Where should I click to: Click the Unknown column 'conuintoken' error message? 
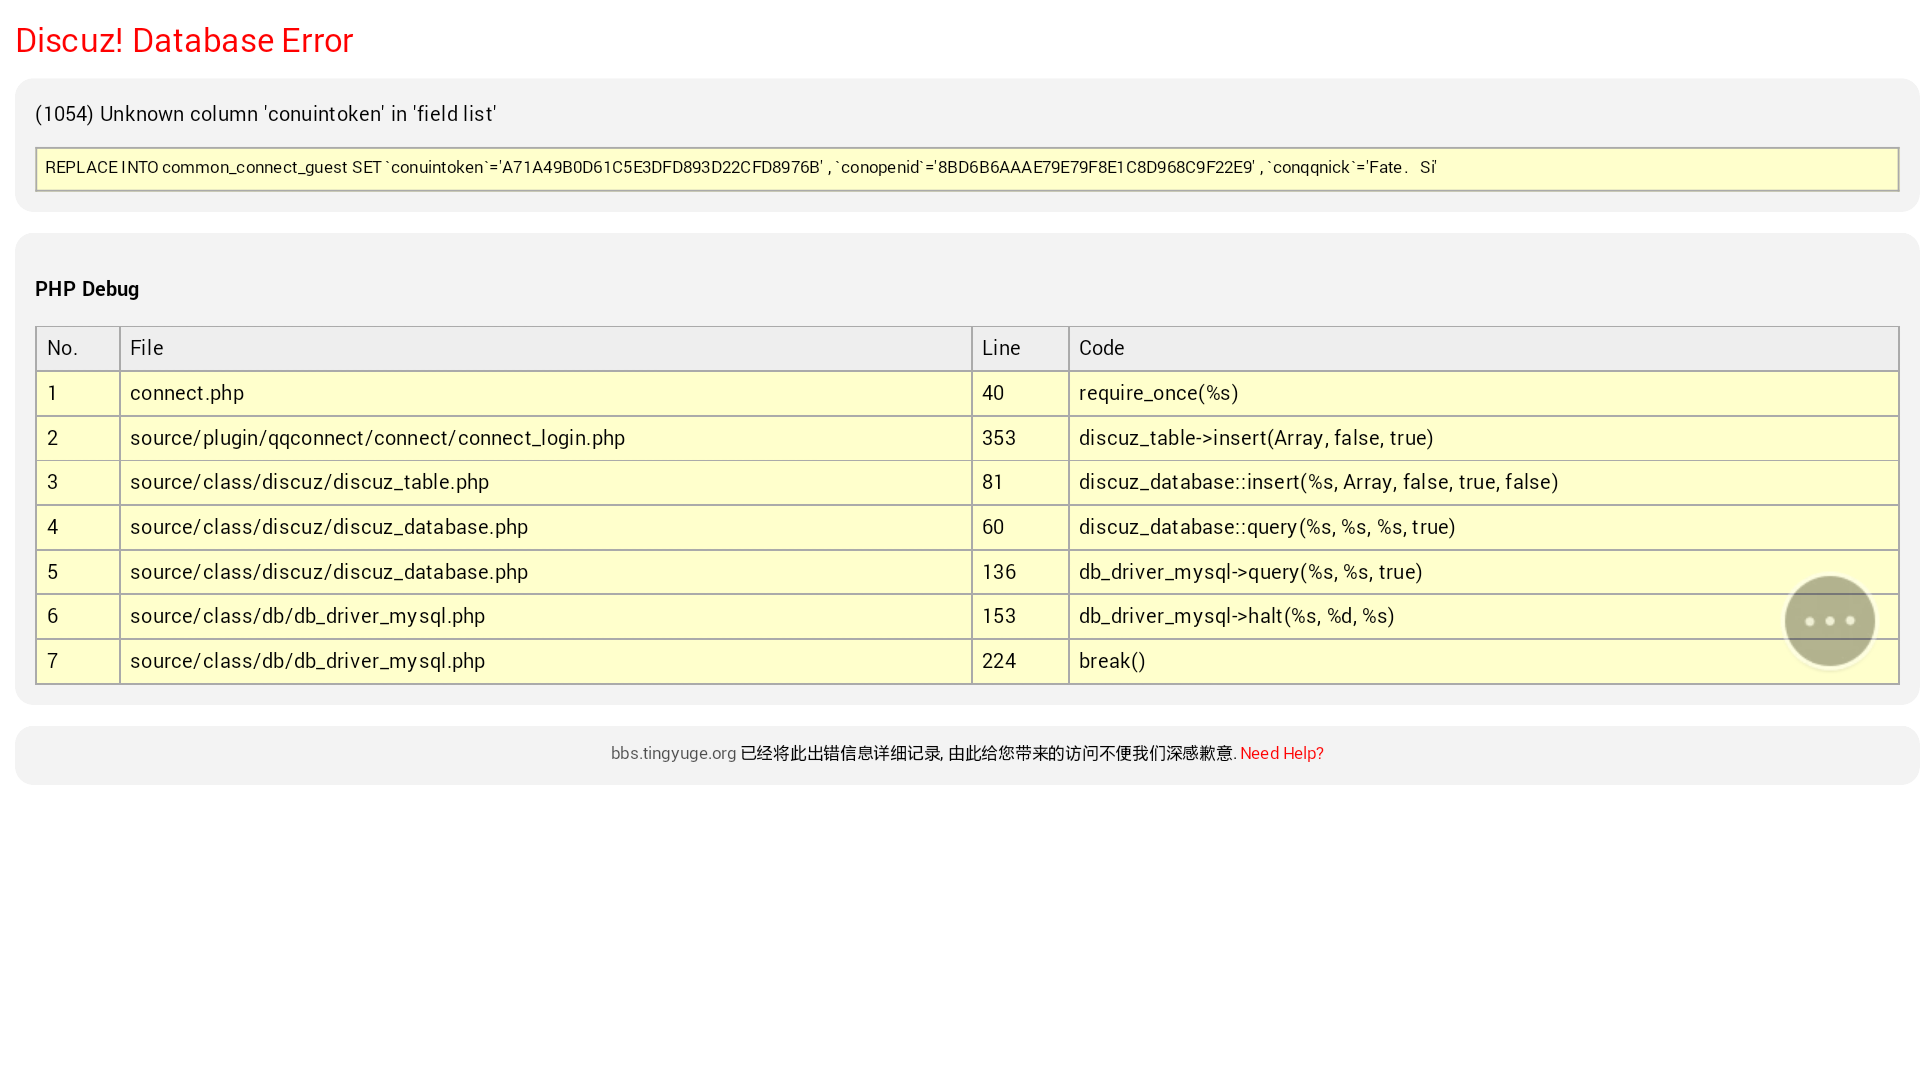pyautogui.click(x=265, y=114)
